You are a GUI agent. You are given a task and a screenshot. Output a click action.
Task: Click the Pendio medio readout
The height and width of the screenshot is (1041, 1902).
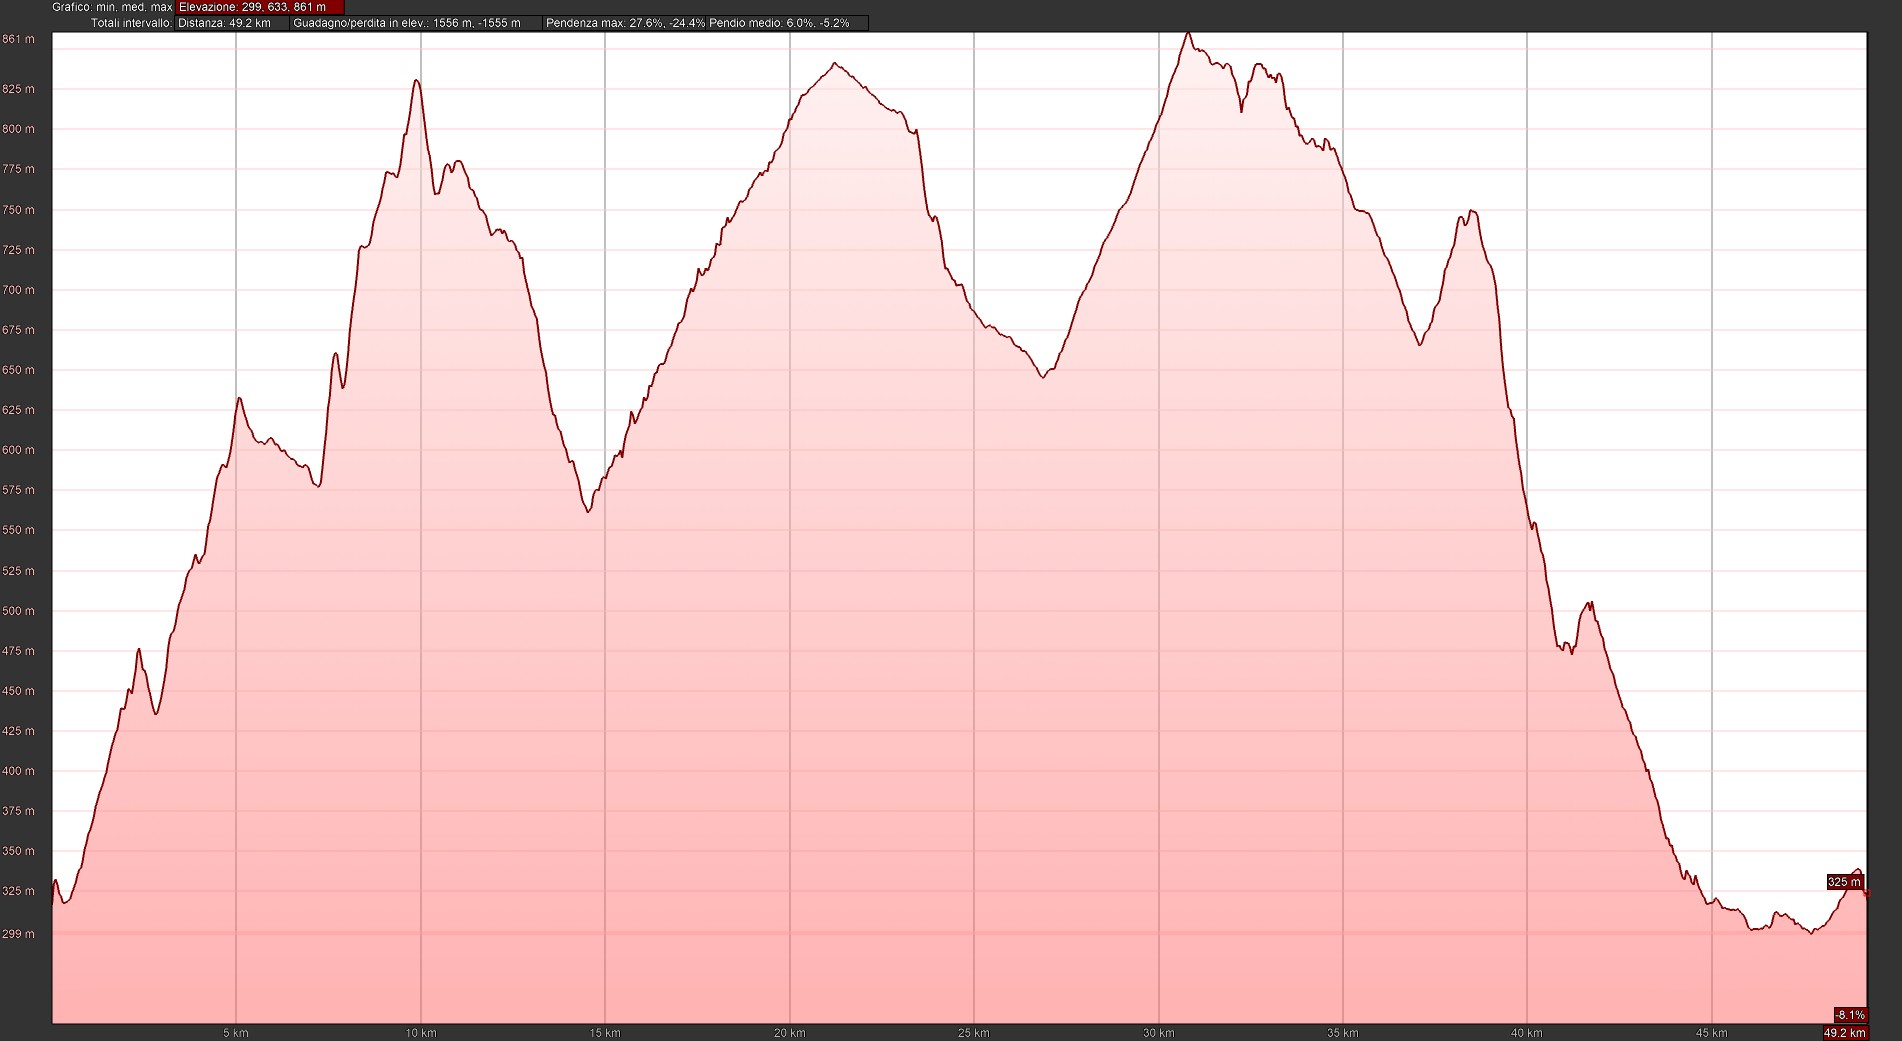point(786,23)
